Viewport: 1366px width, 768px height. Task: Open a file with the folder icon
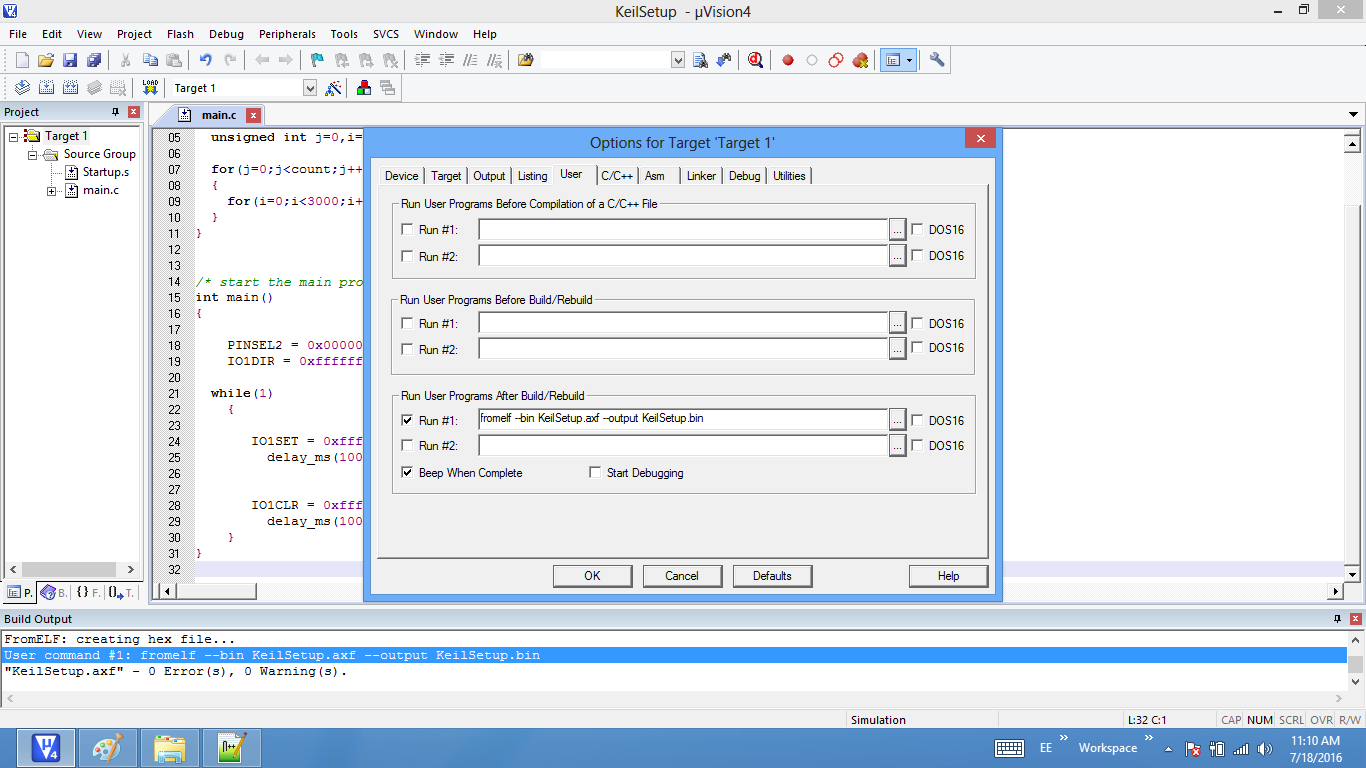pos(46,60)
